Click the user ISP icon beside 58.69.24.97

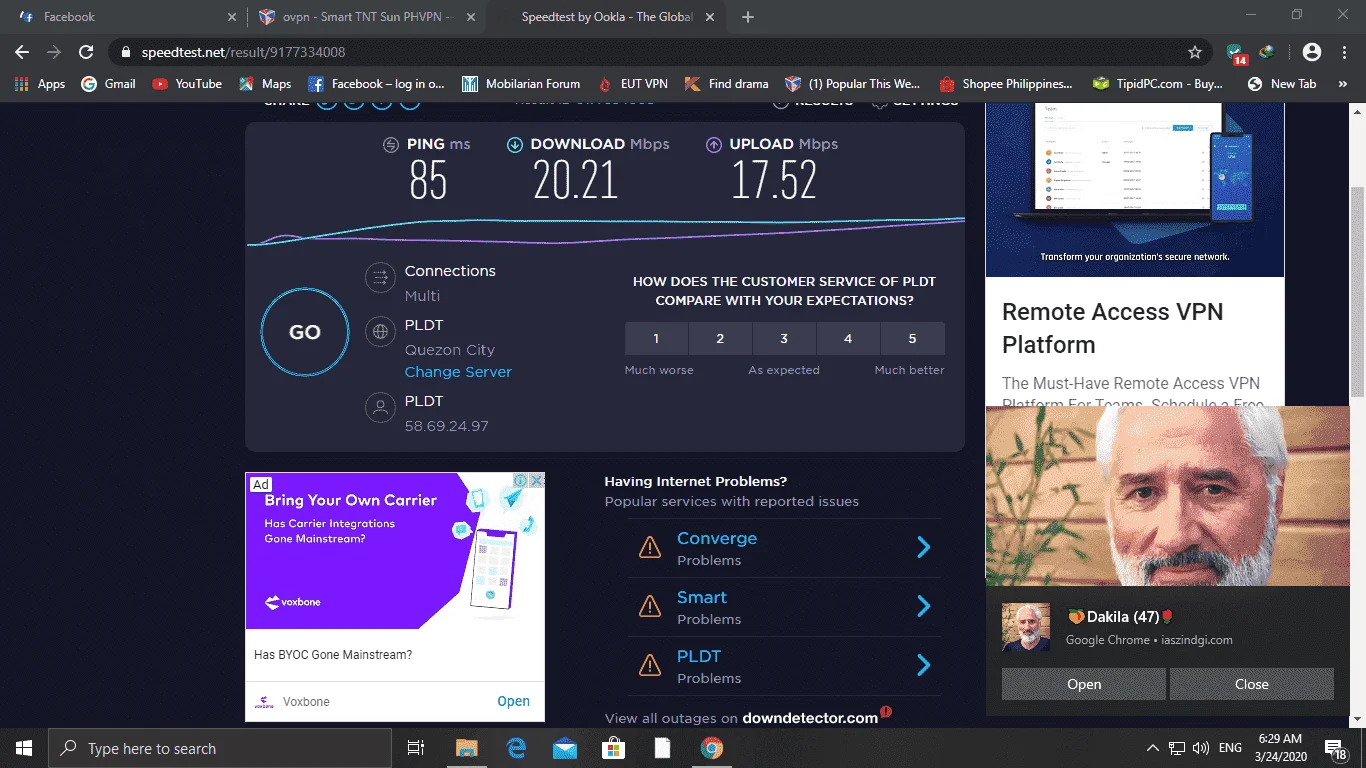[x=380, y=407]
